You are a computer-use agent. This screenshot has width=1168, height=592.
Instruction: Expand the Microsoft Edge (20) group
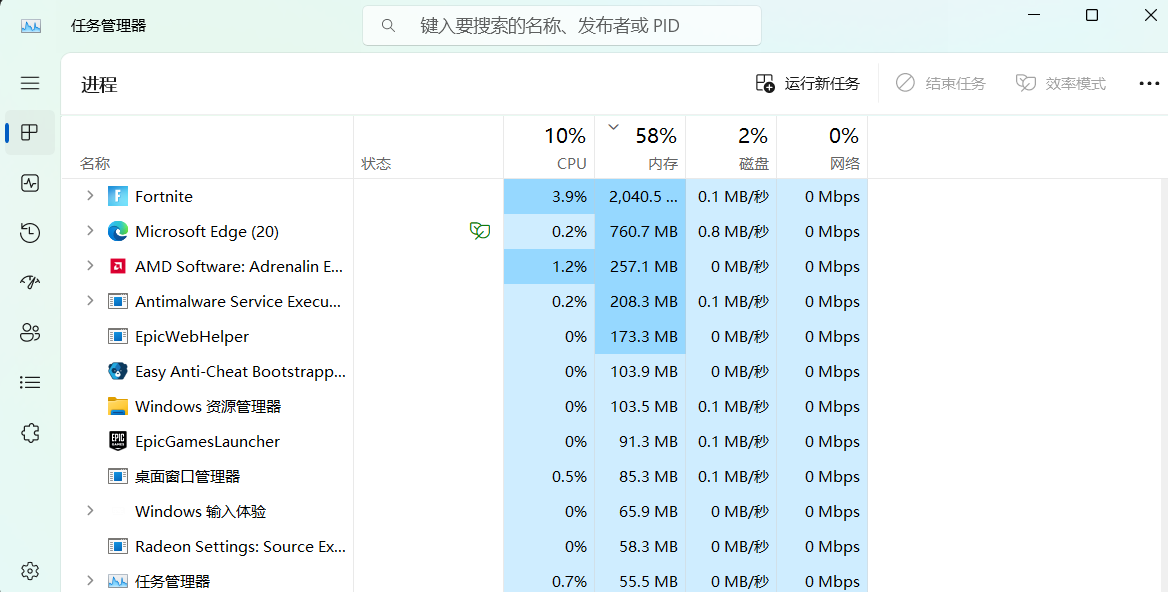pos(90,231)
